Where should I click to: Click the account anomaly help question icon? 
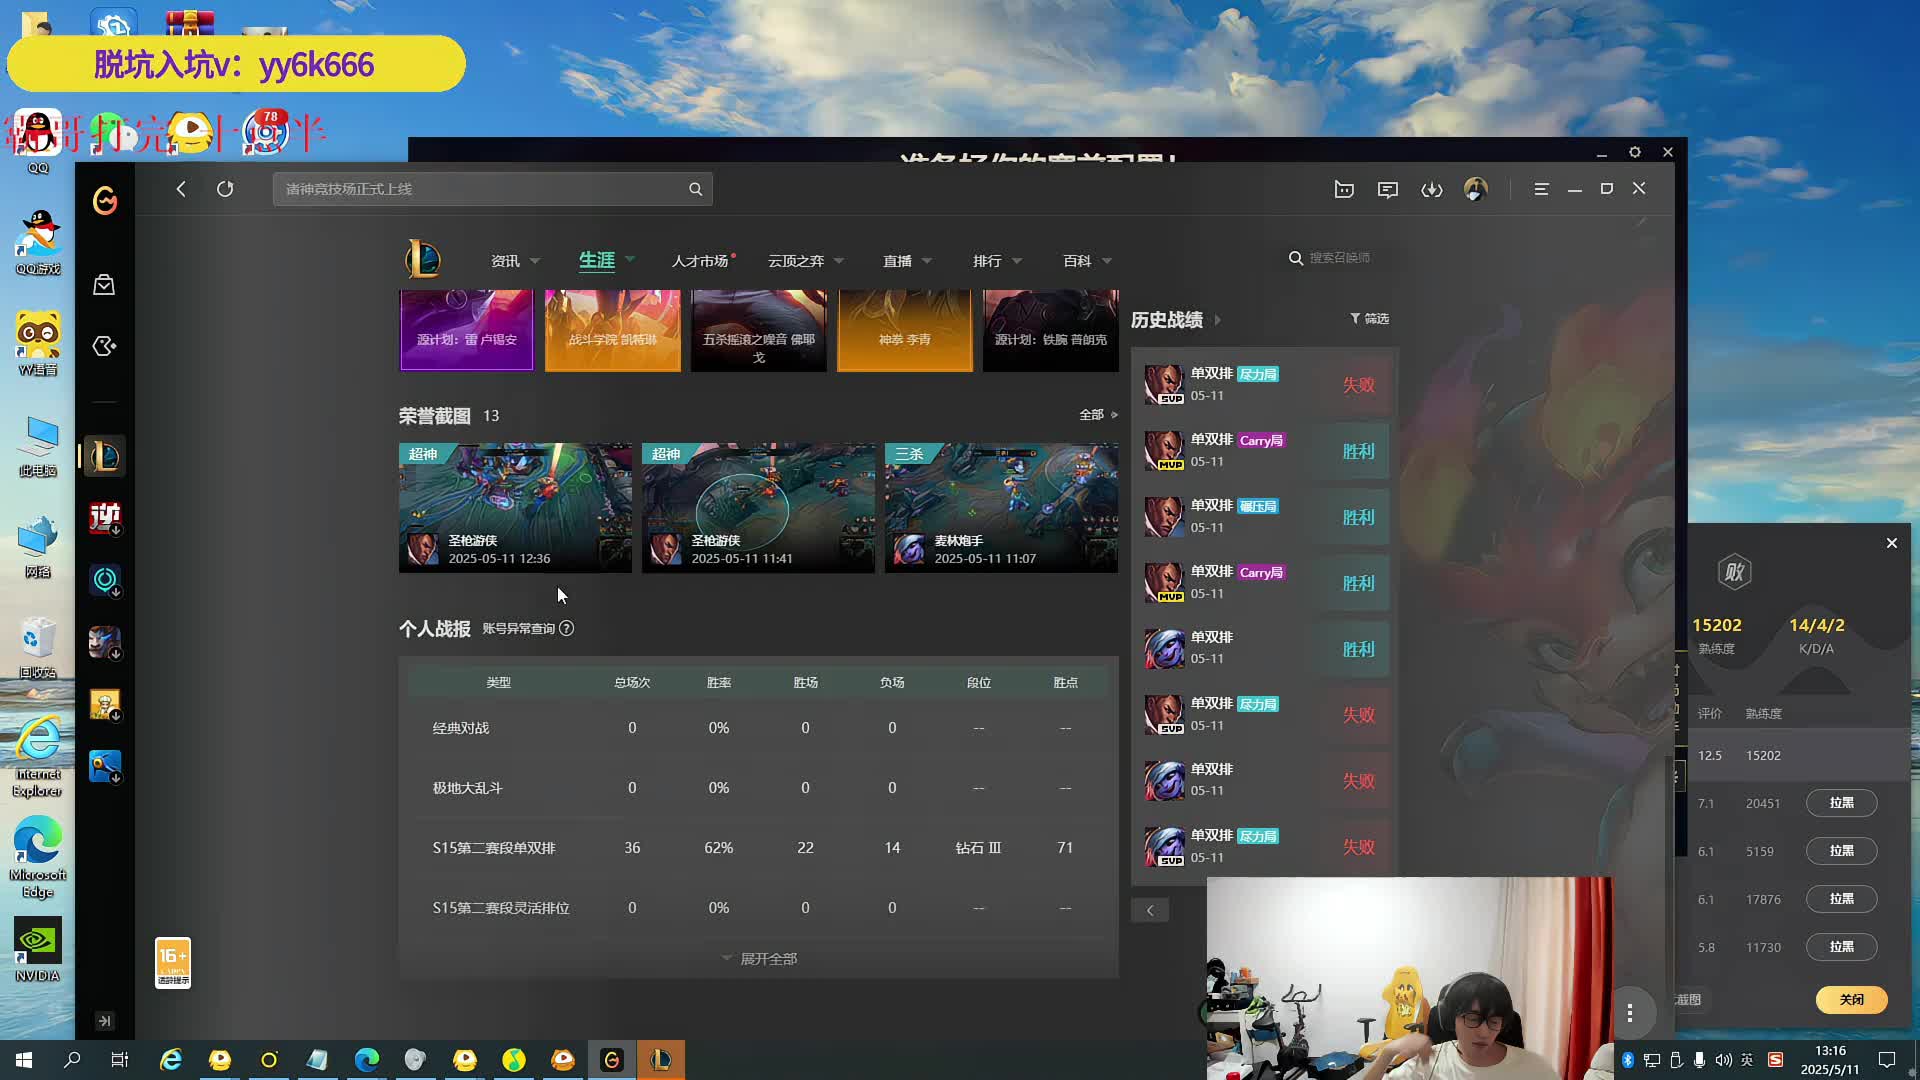567,628
